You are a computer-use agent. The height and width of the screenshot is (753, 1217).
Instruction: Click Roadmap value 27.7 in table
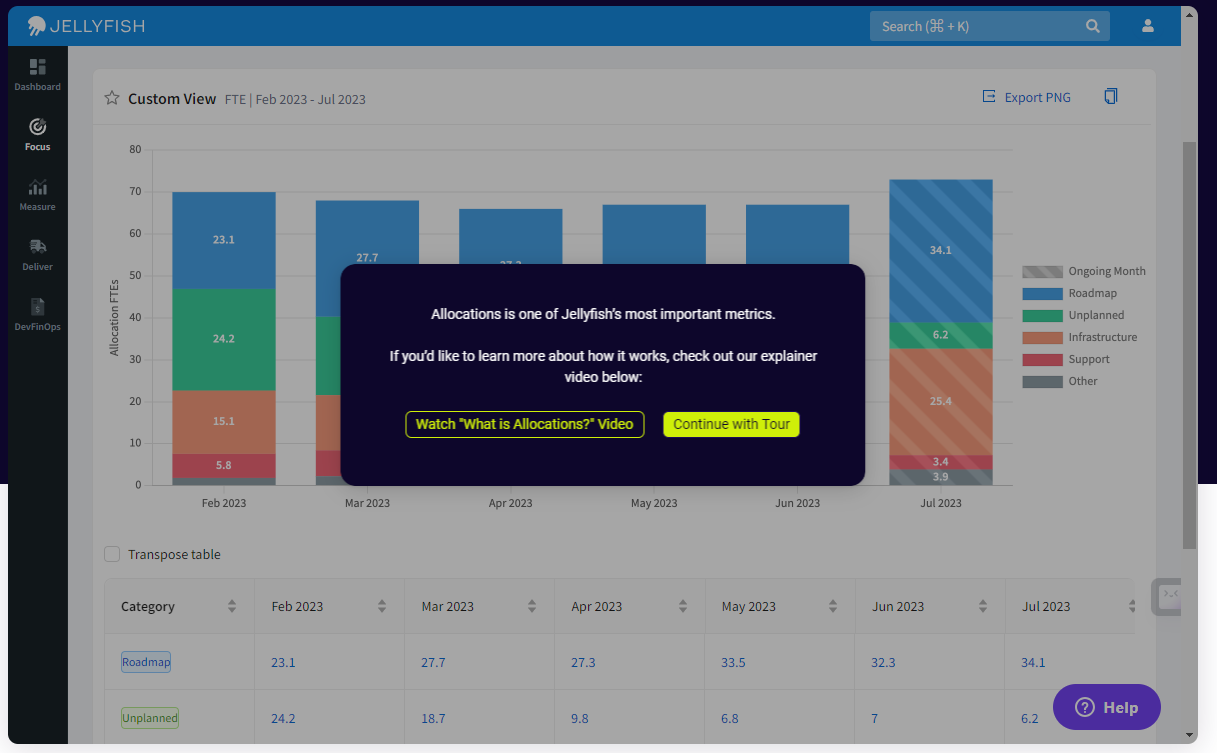(x=433, y=662)
